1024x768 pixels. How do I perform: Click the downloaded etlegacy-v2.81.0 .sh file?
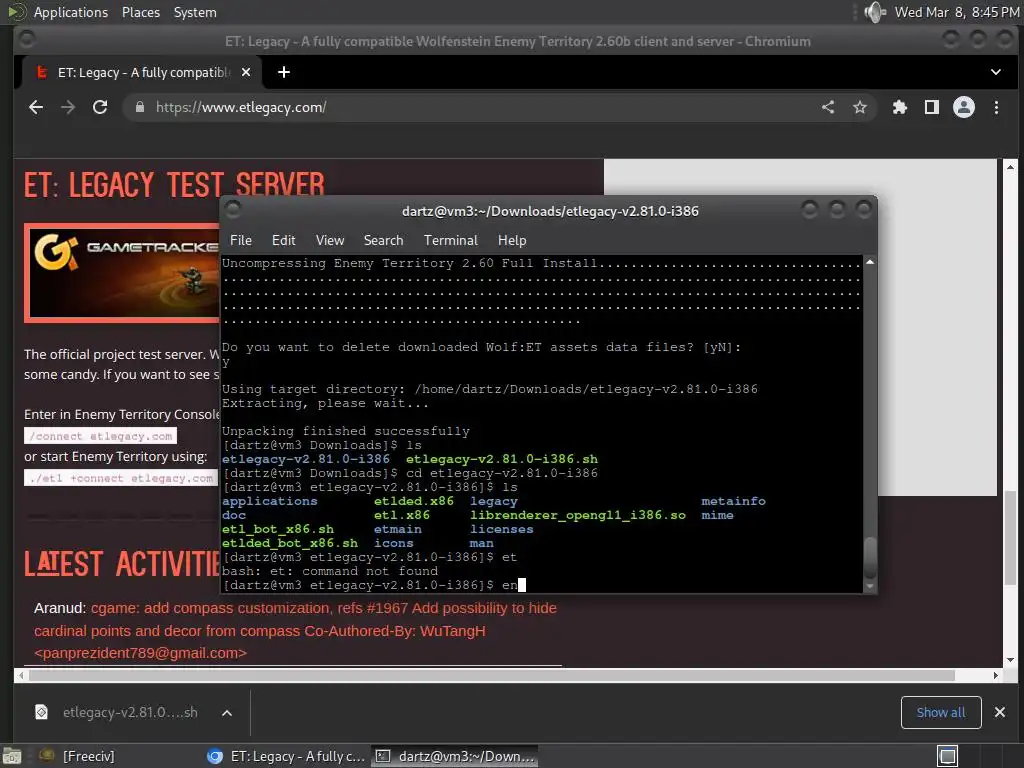tap(130, 712)
